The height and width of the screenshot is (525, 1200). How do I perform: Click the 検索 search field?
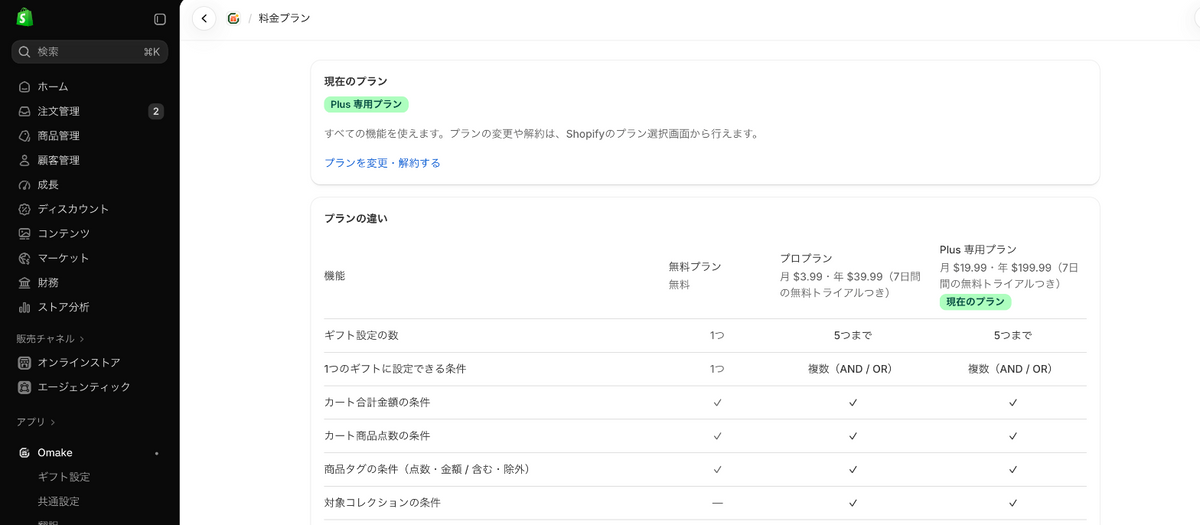90,52
